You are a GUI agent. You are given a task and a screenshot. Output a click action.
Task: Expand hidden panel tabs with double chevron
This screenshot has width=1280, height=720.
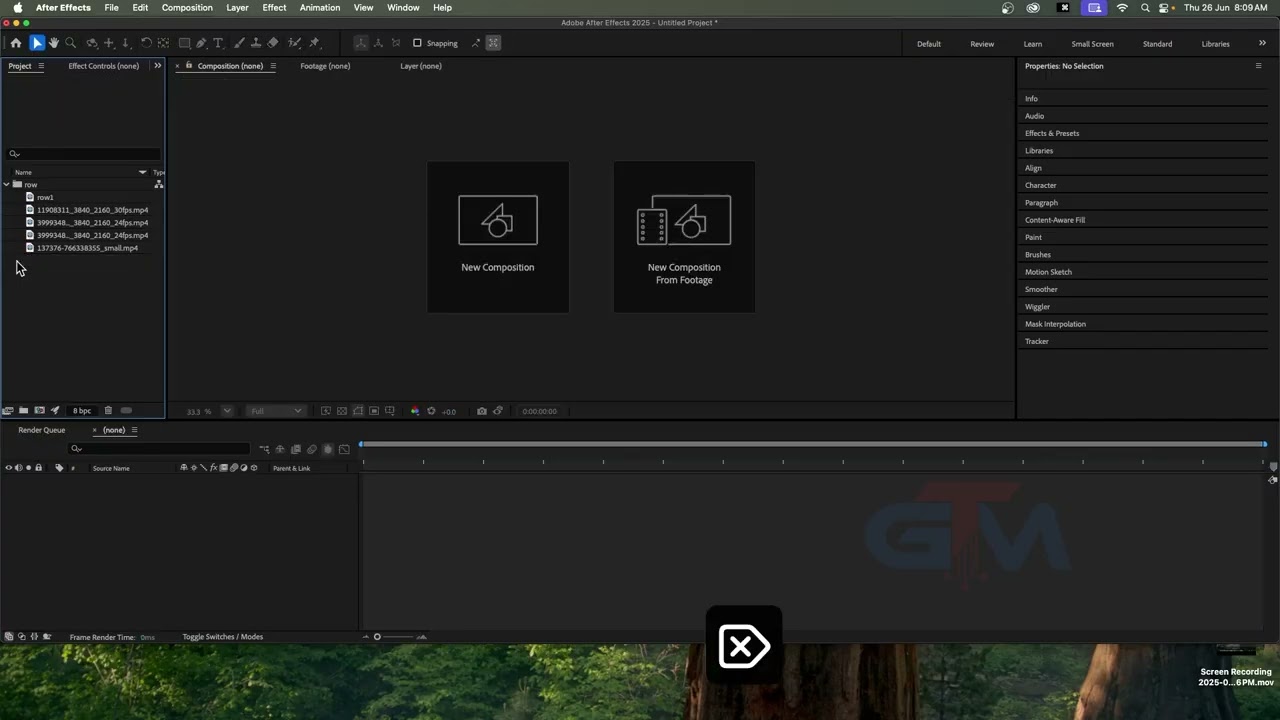click(157, 66)
